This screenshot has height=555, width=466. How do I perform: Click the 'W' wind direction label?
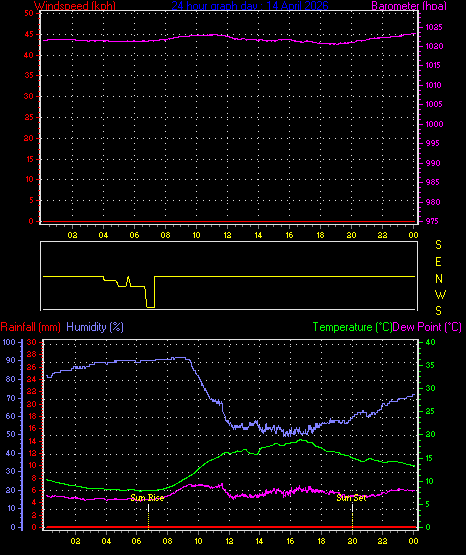(440, 294)
